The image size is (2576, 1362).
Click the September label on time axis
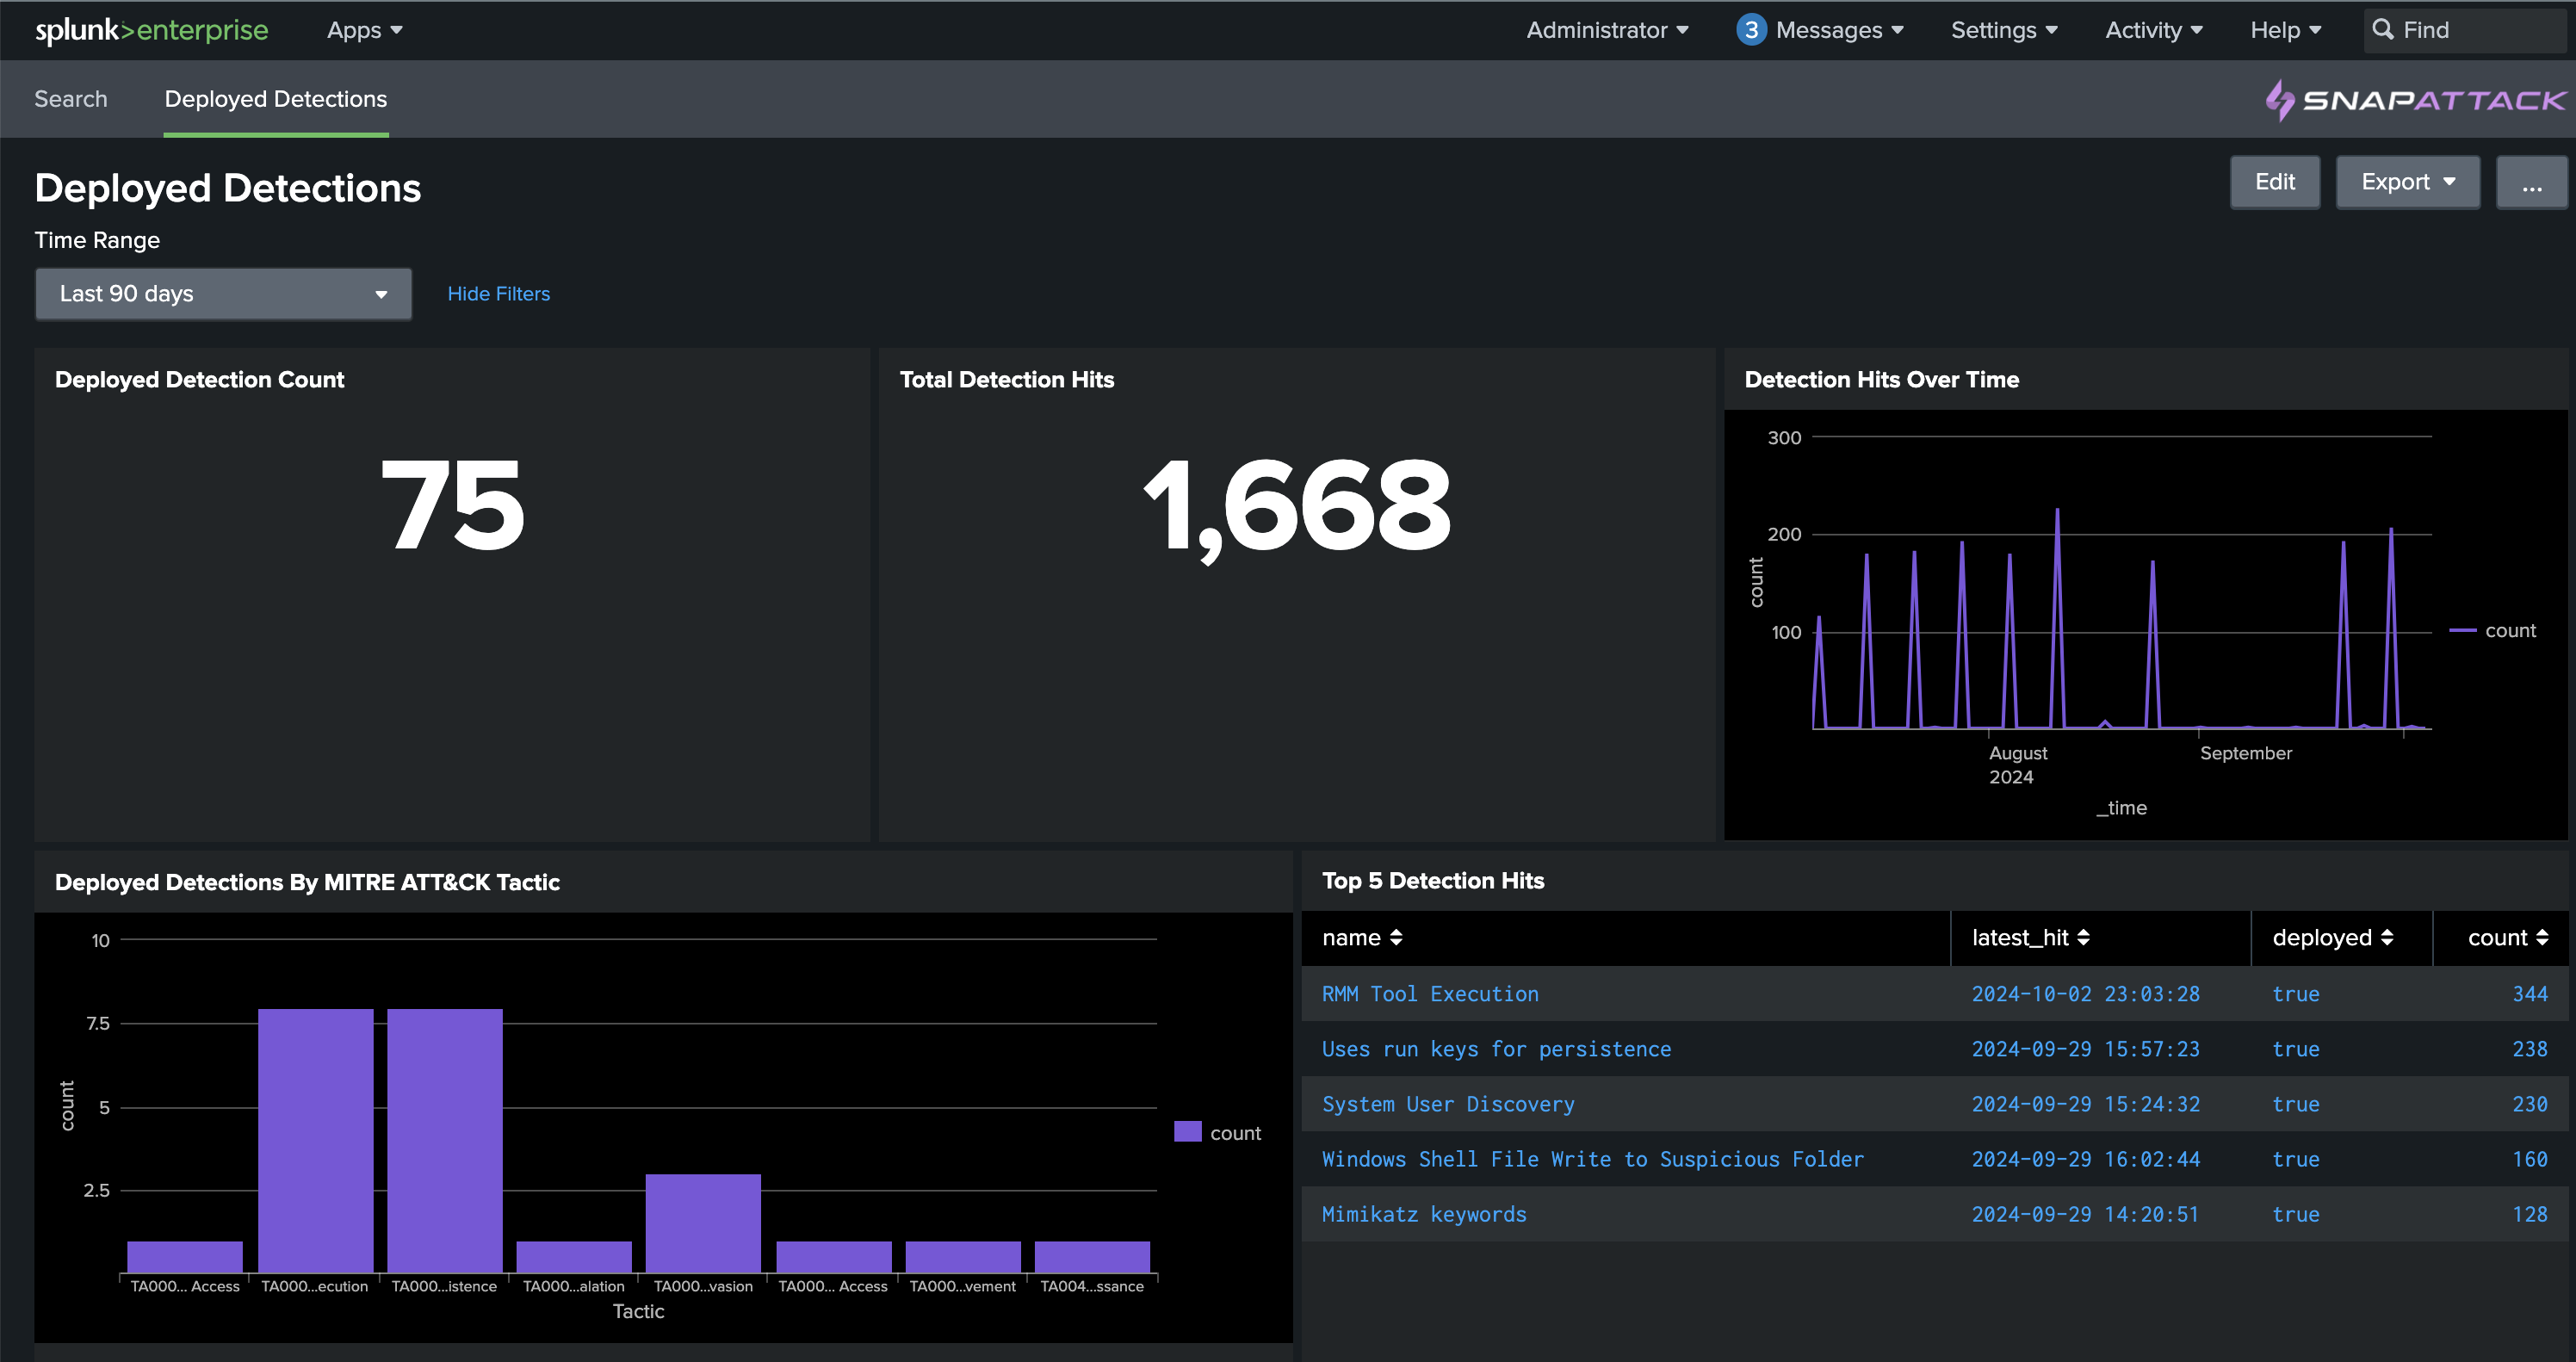pyautogui.click(x=2245, y=753)
